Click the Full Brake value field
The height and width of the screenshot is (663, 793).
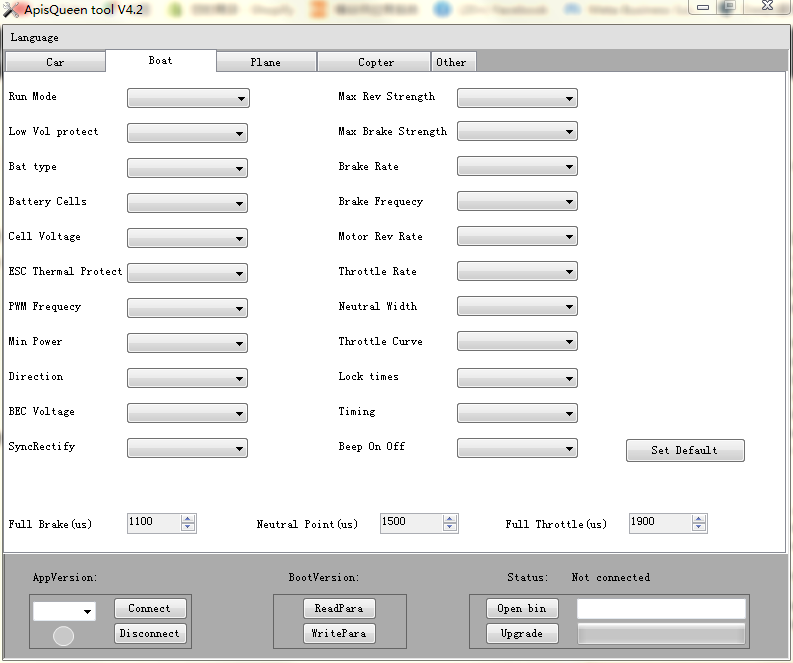[154, 522]
